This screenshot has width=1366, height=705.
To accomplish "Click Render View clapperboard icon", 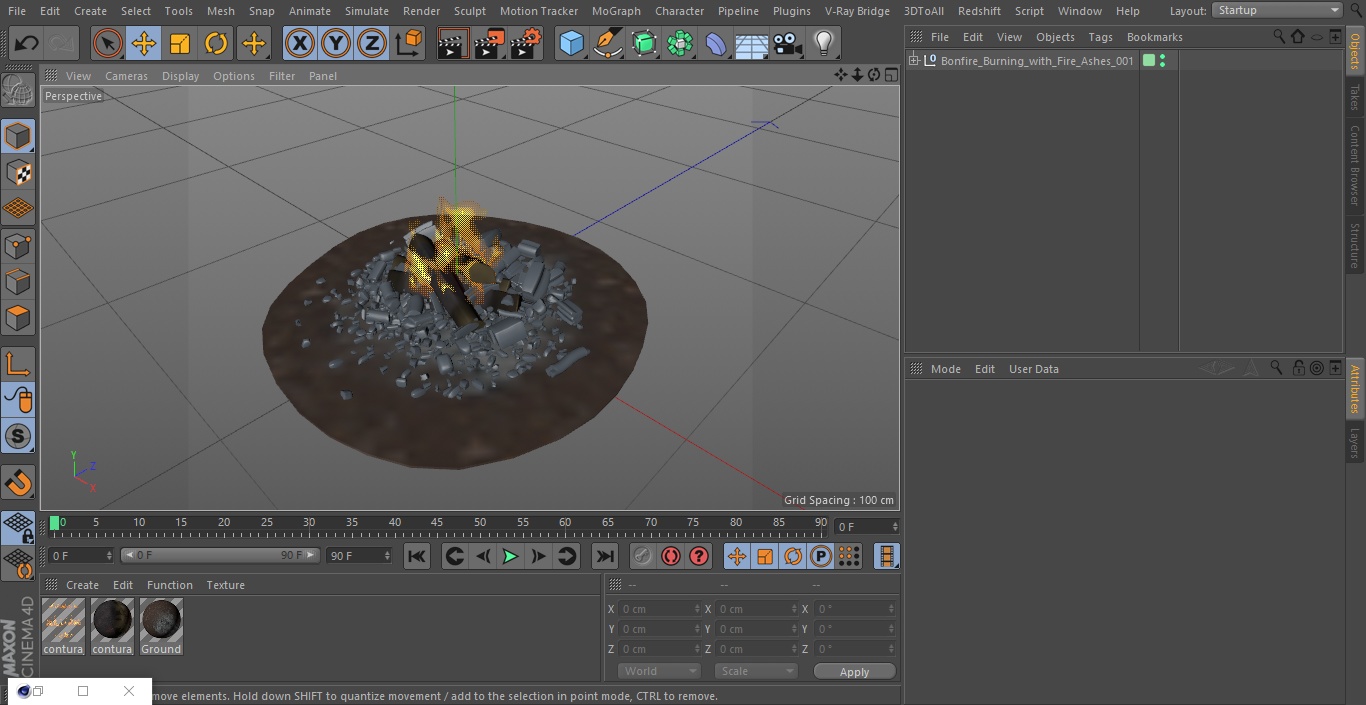I will [x=453, y=44].
